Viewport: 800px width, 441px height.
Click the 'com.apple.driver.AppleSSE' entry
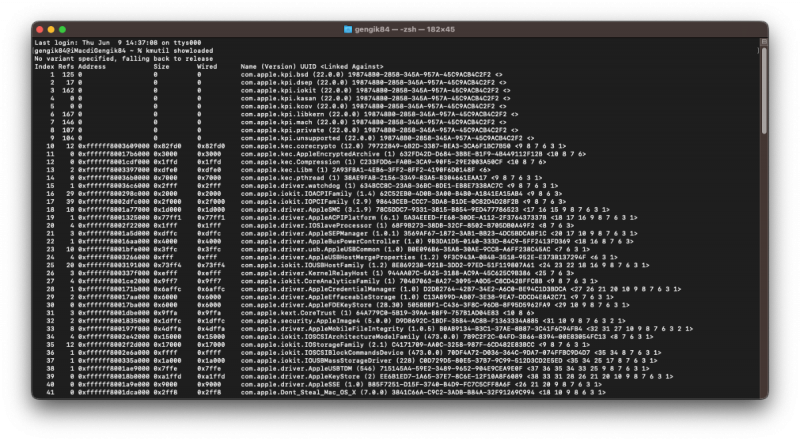[290, 385]
